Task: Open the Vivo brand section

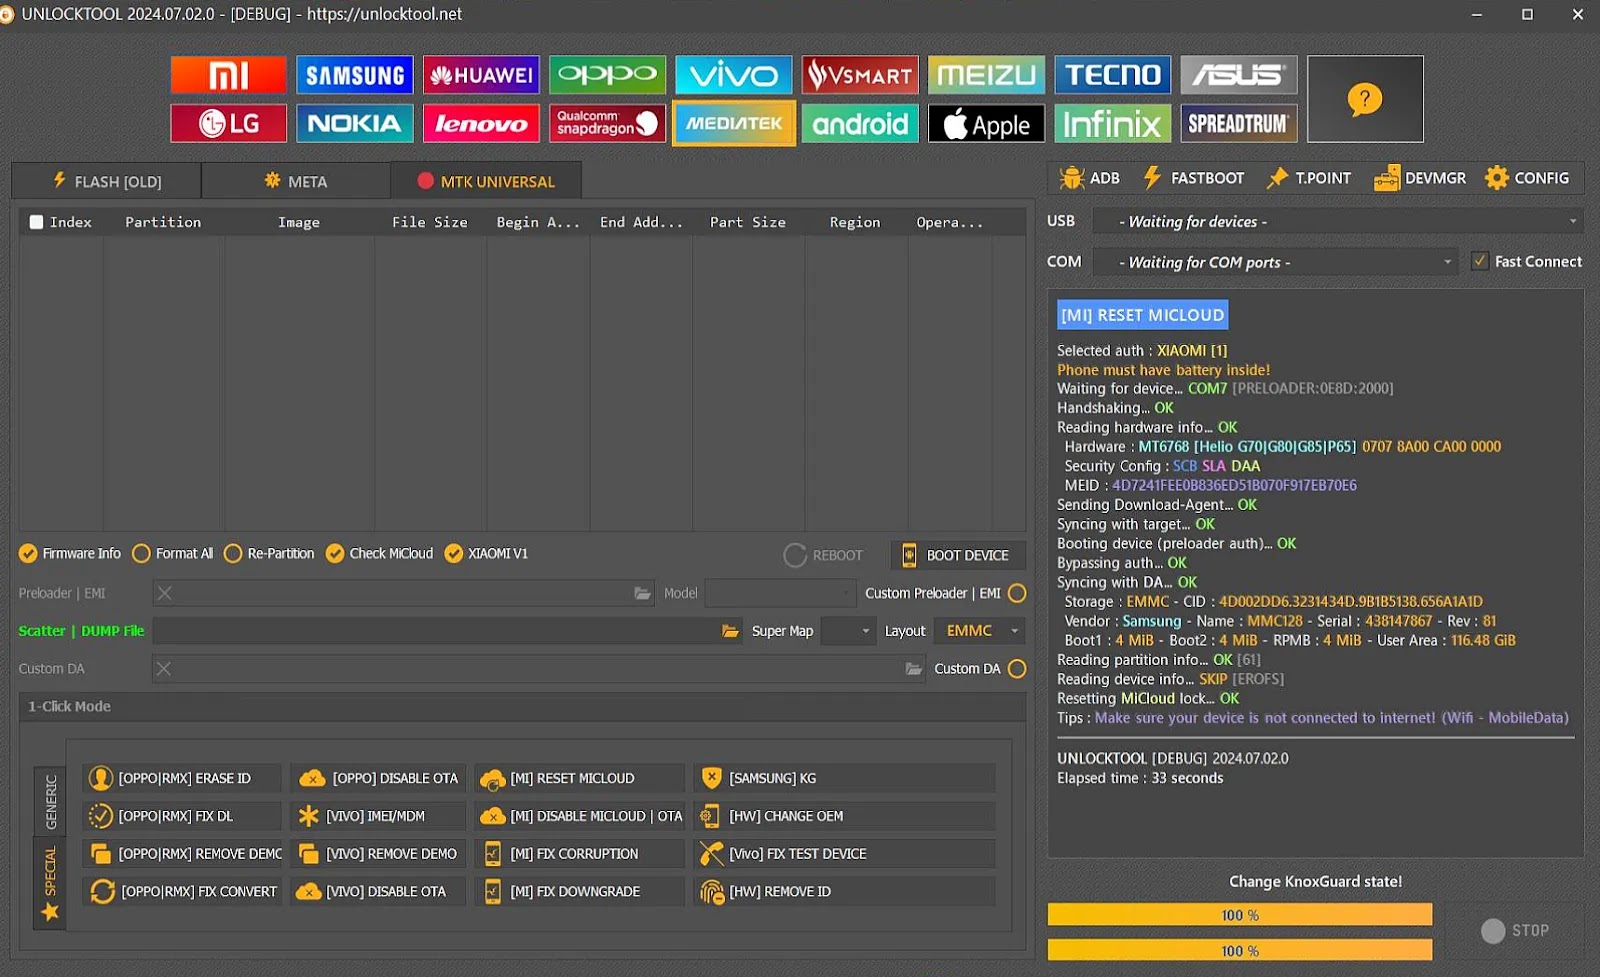Action: coord(733,75)
